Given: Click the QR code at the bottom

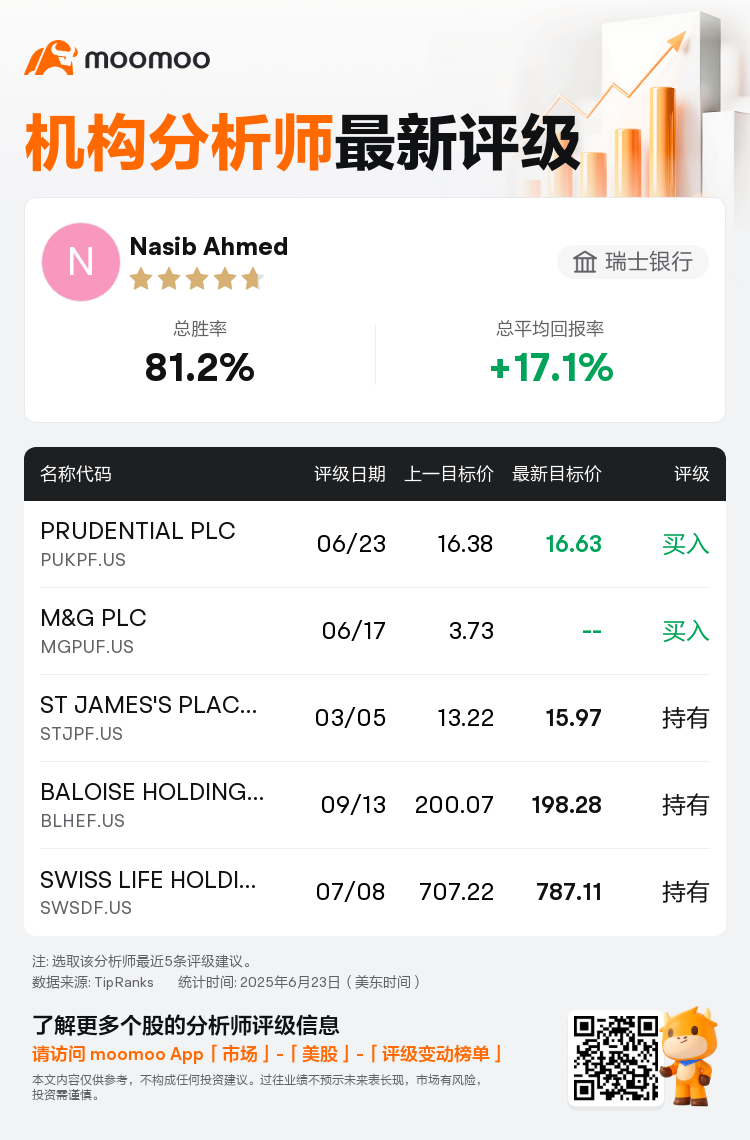Looking at the screenshot, I should point(616,1058).
